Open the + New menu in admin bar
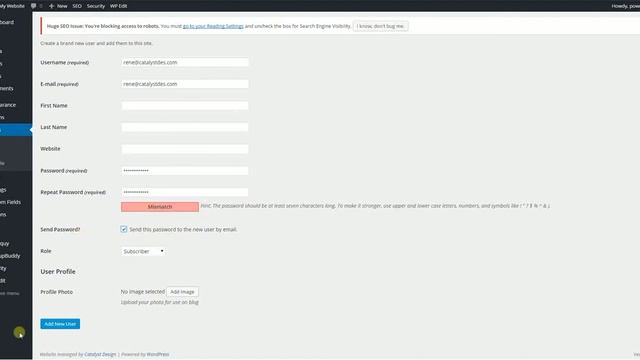640x360 pixels. (x=58, y=6)
